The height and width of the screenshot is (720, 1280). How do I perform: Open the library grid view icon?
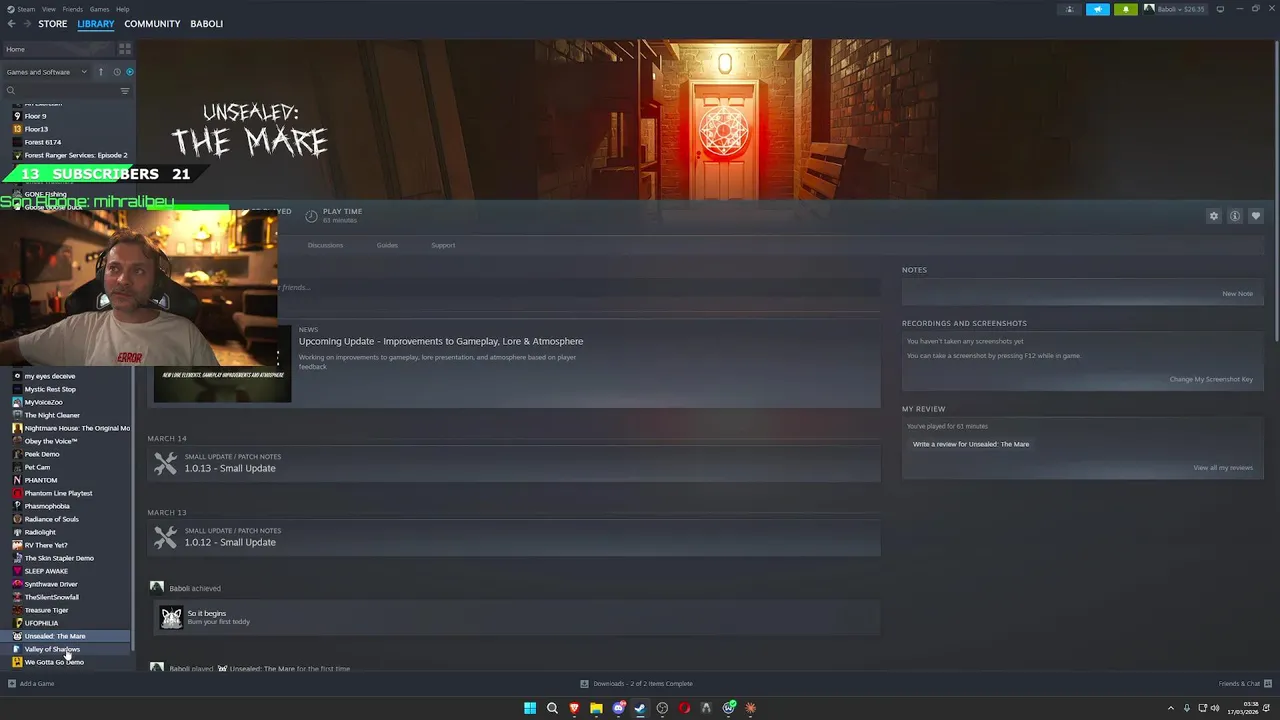(125, 49)
